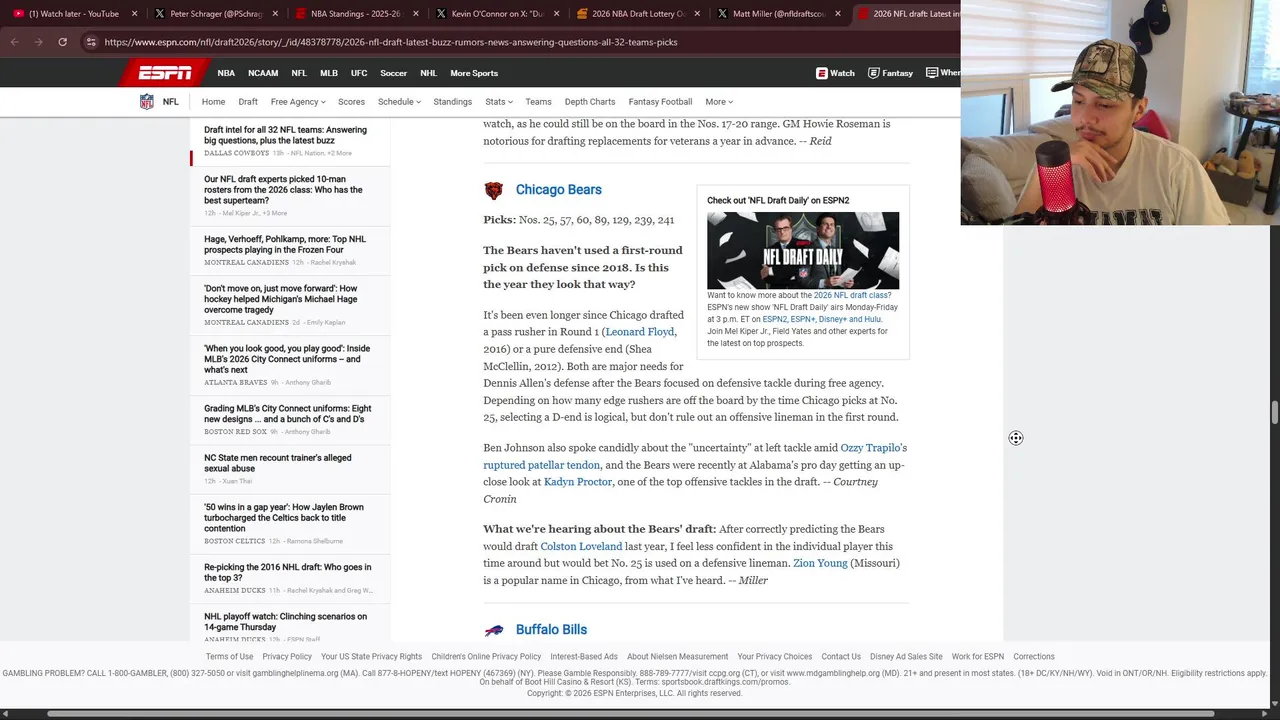Open Privacy Policy footer link
The height and width of the screenshot is (720, 1280).
pos(287,657)
